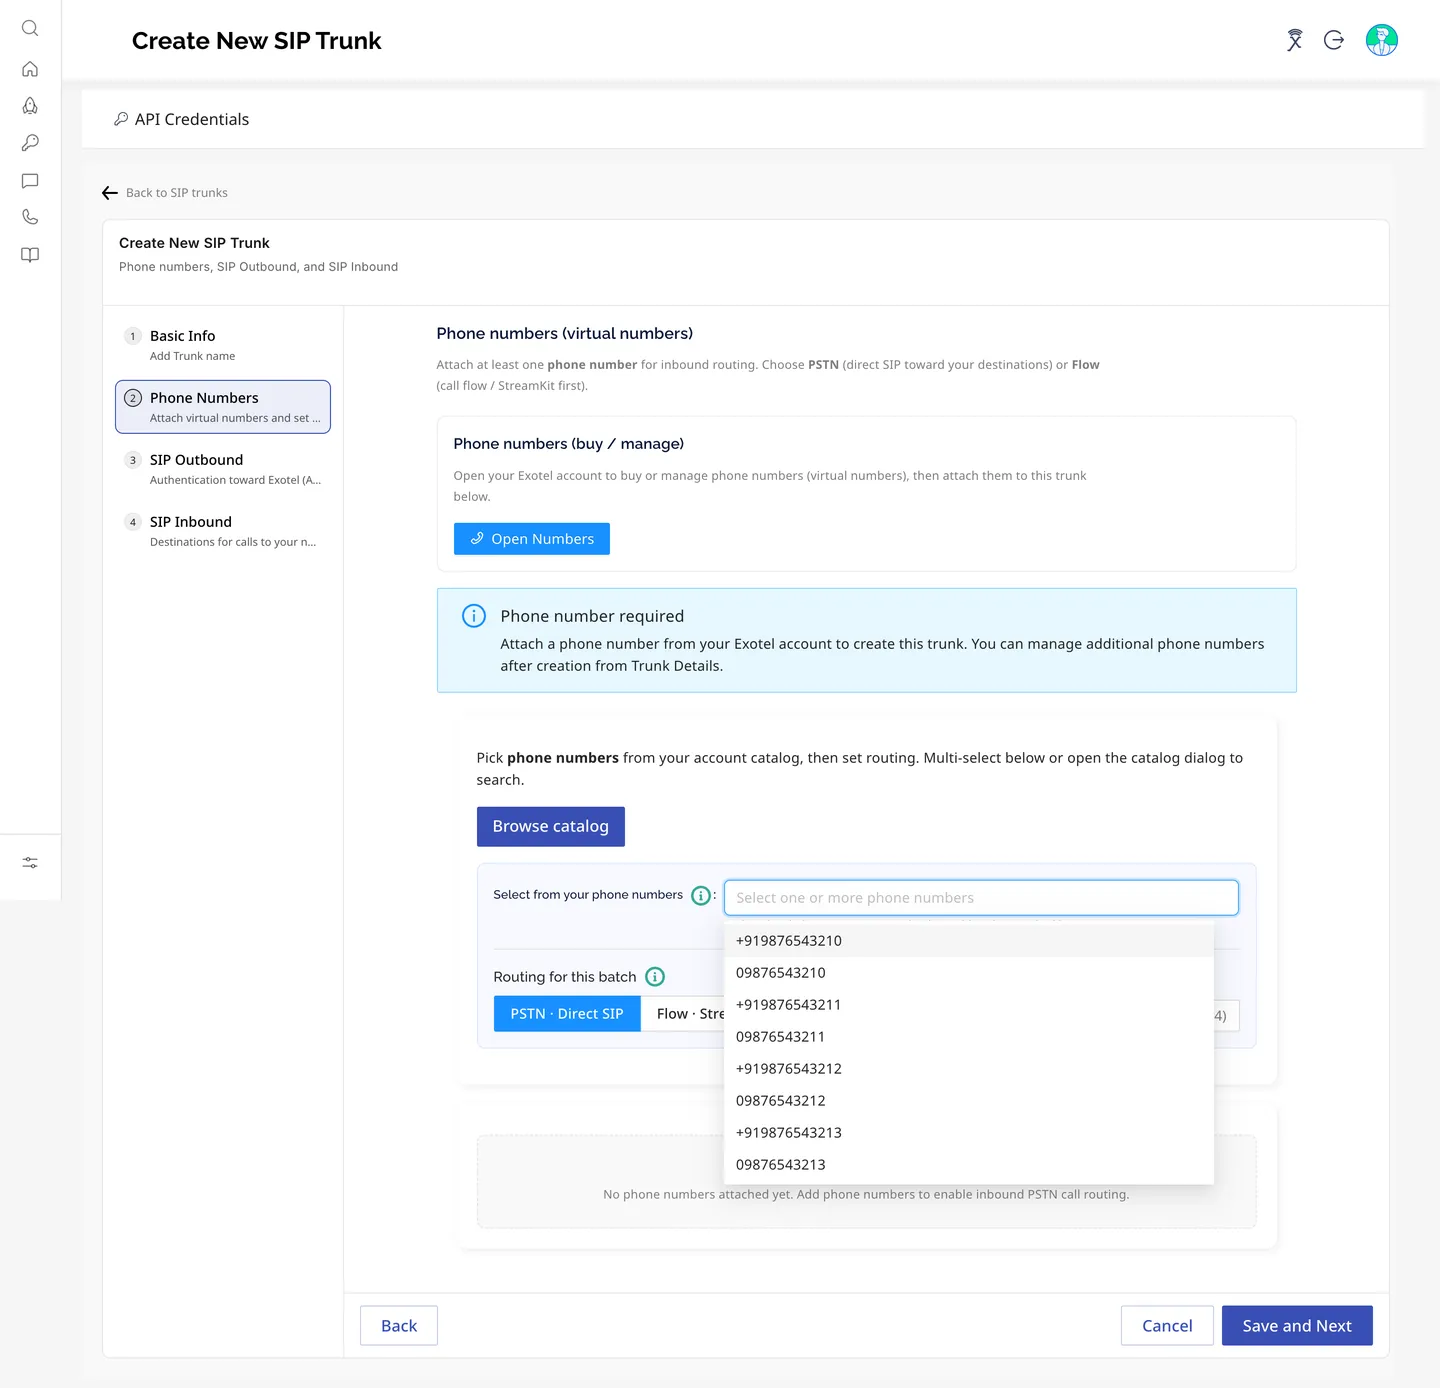Follow the Back to SIP trunks link
The height and width of the screenshot is (1388, 1440).
click(x=177, y=193)
